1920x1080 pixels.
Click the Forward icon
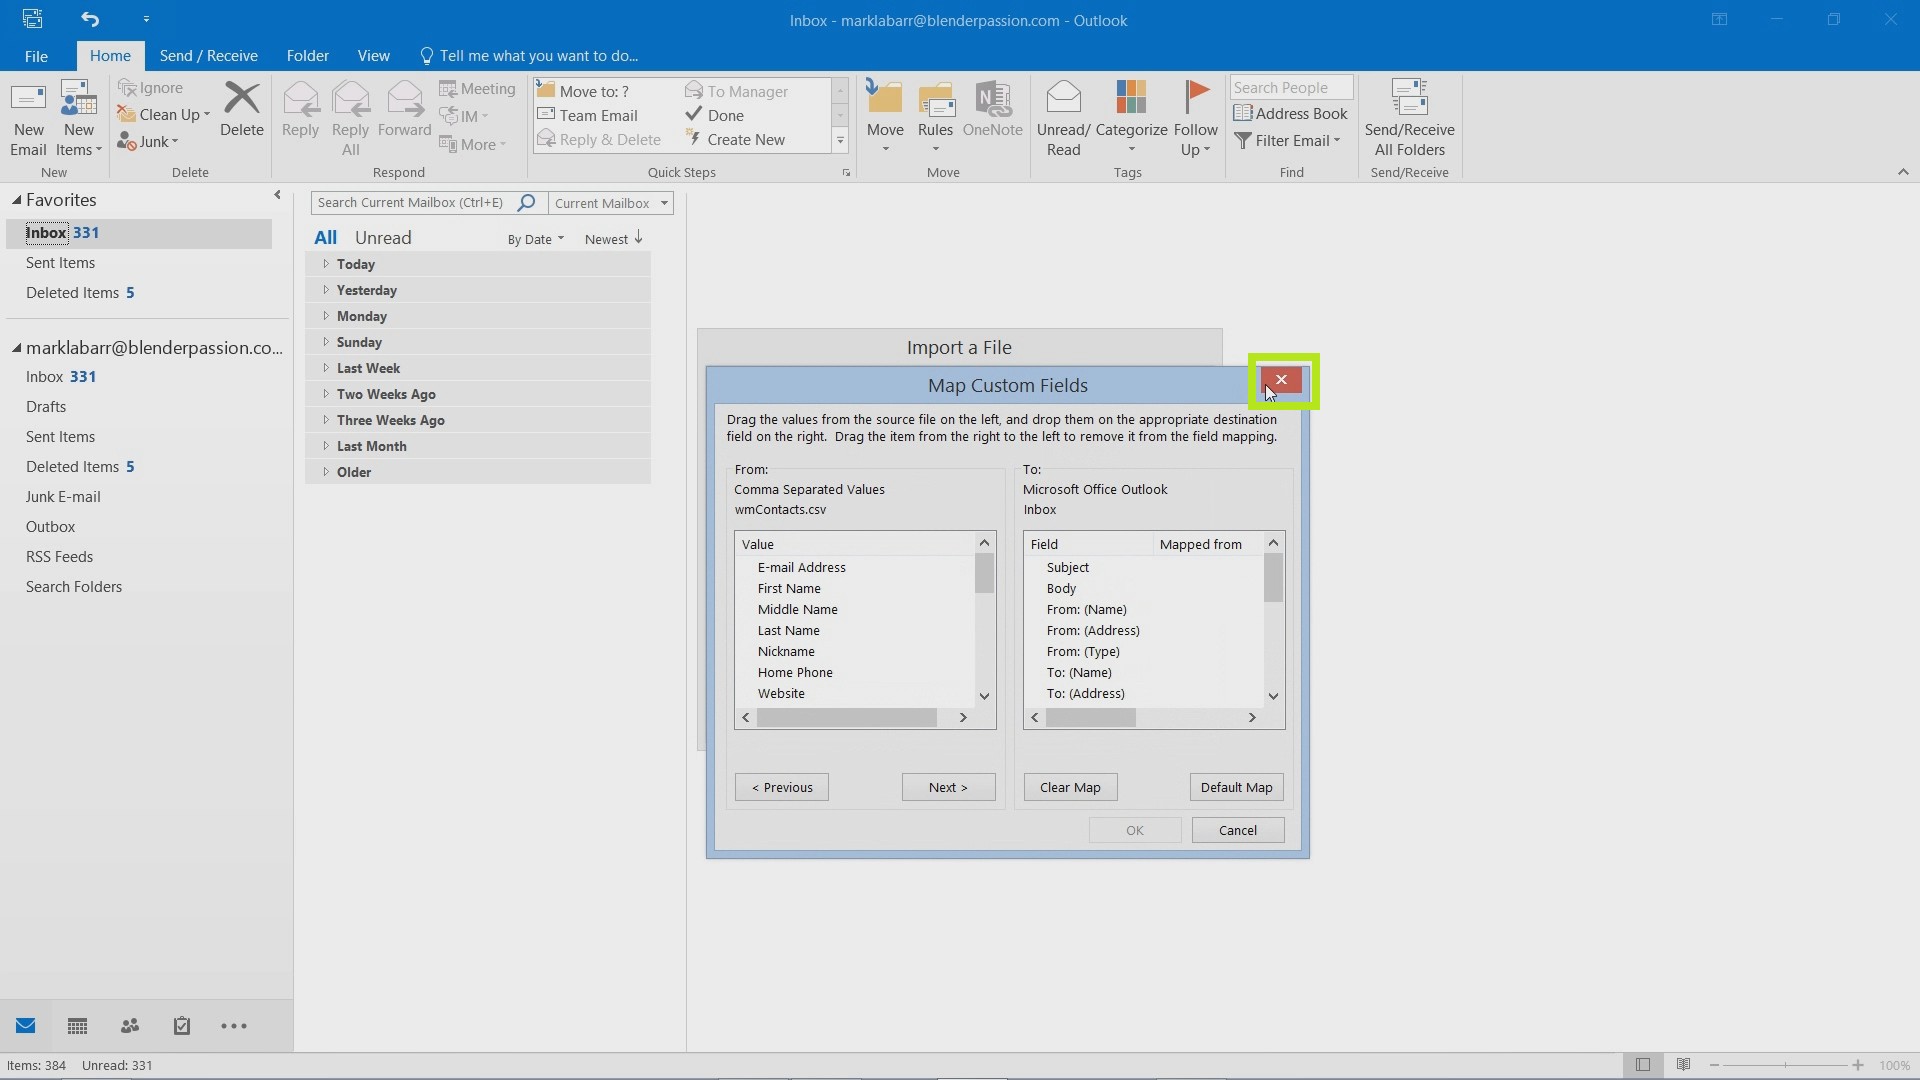[x=404, y=110]
